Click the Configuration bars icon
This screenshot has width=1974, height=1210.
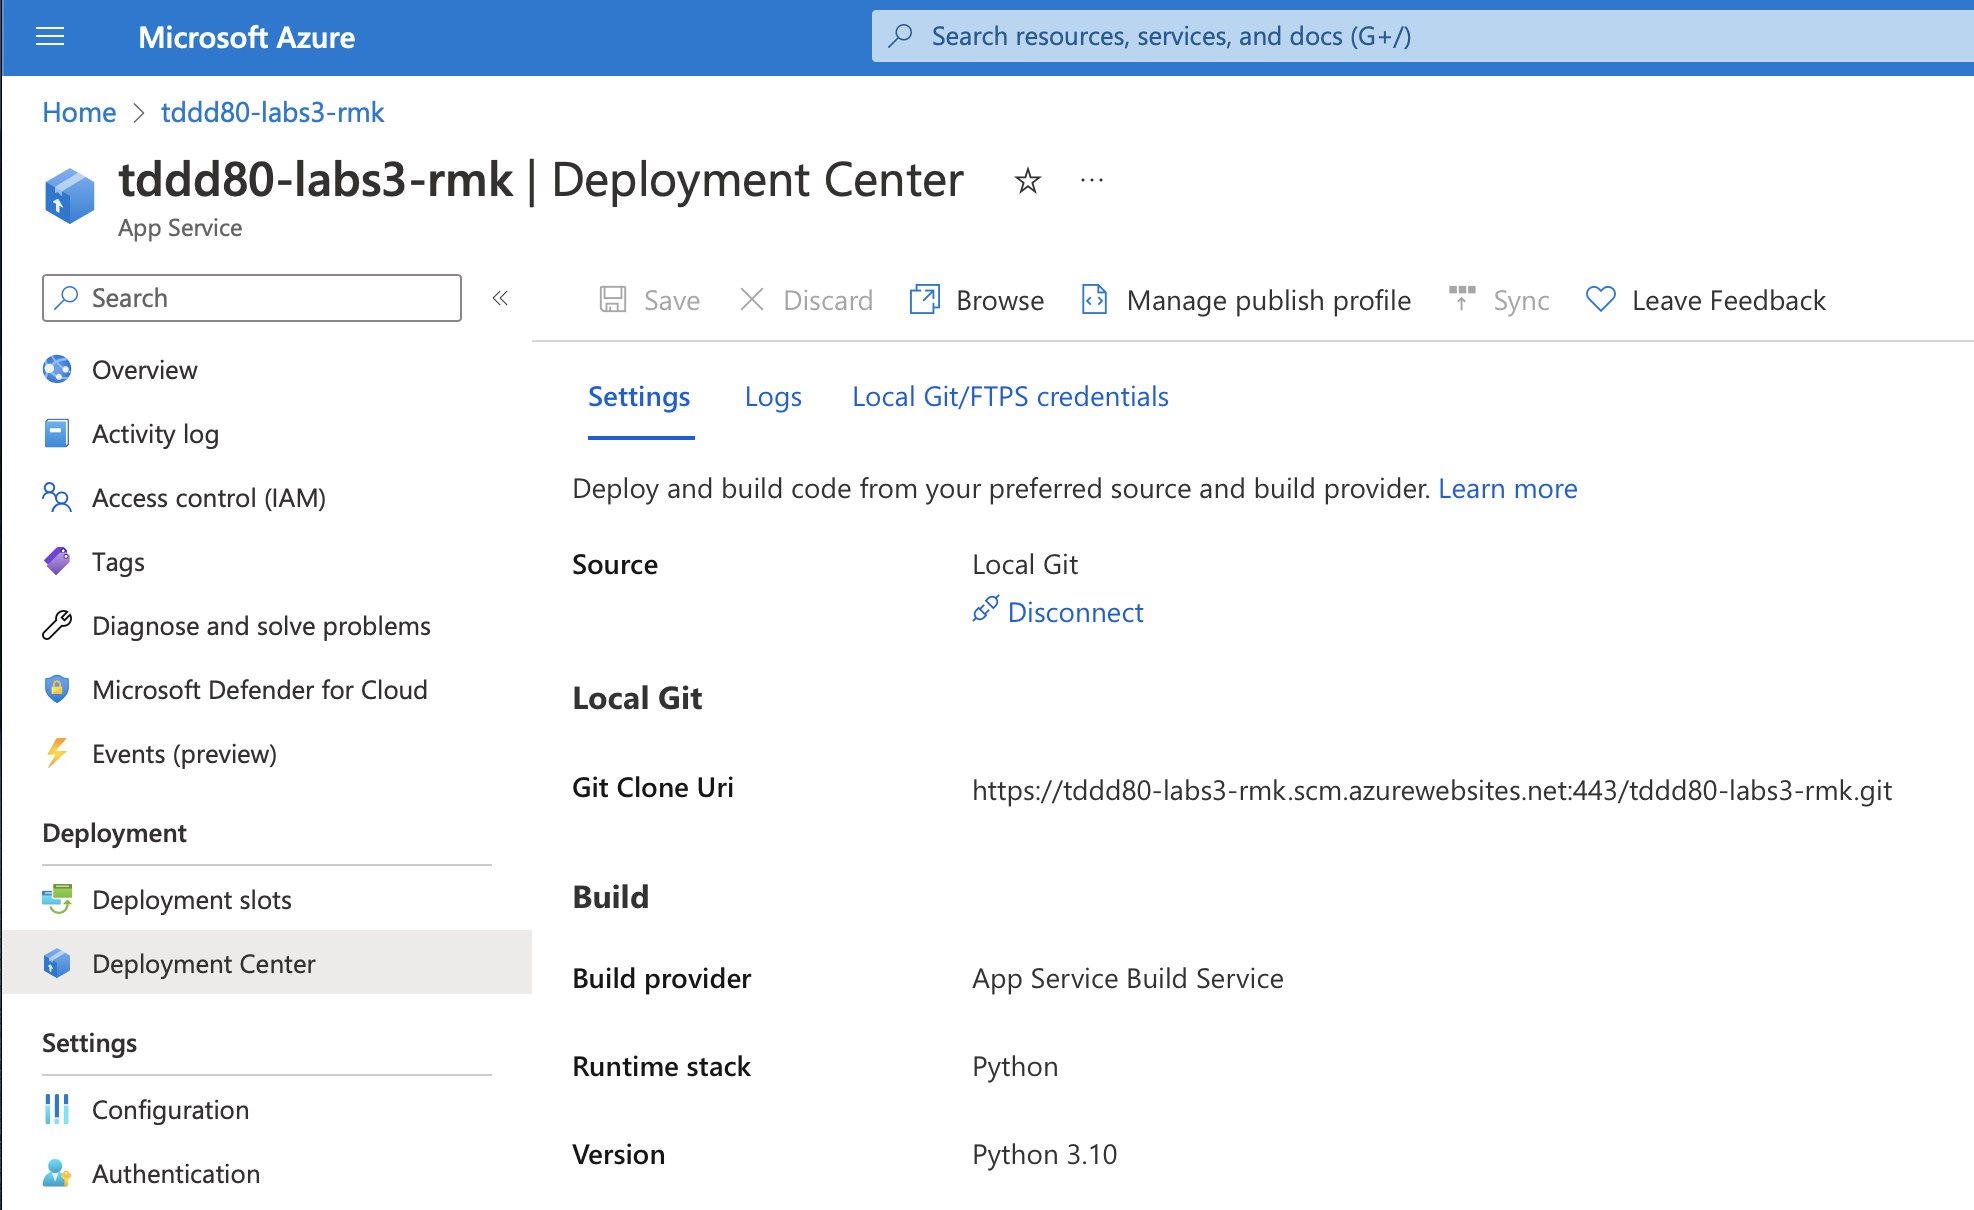click(x=57, y=1109)
